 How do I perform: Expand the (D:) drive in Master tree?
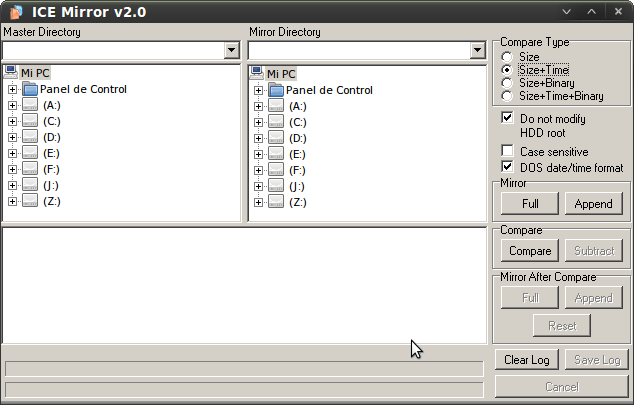coord(12,138)
